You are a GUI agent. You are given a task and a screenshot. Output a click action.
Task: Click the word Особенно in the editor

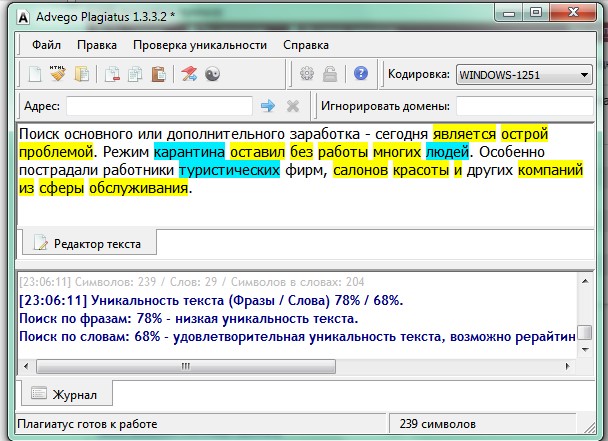coord(512,152)
